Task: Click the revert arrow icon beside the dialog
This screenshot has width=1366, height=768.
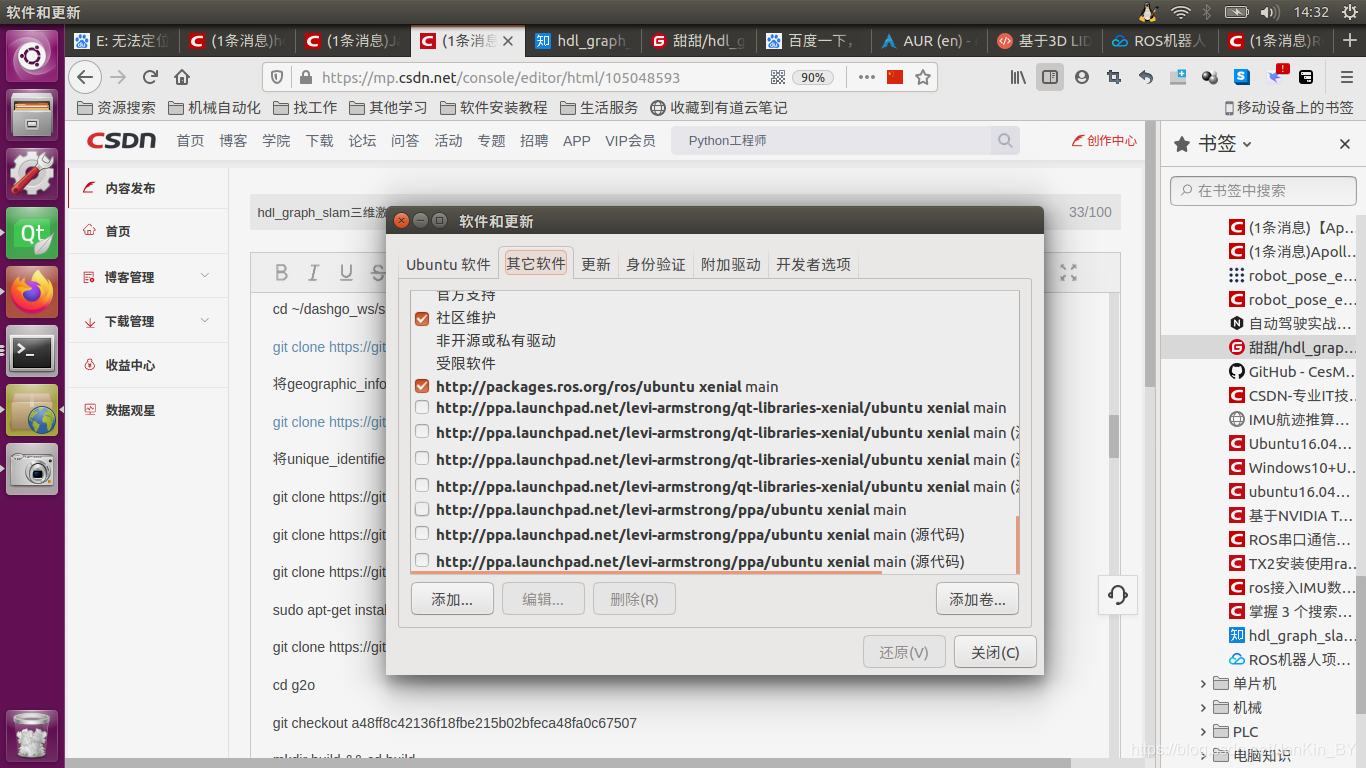Action: click(1117, 594)
